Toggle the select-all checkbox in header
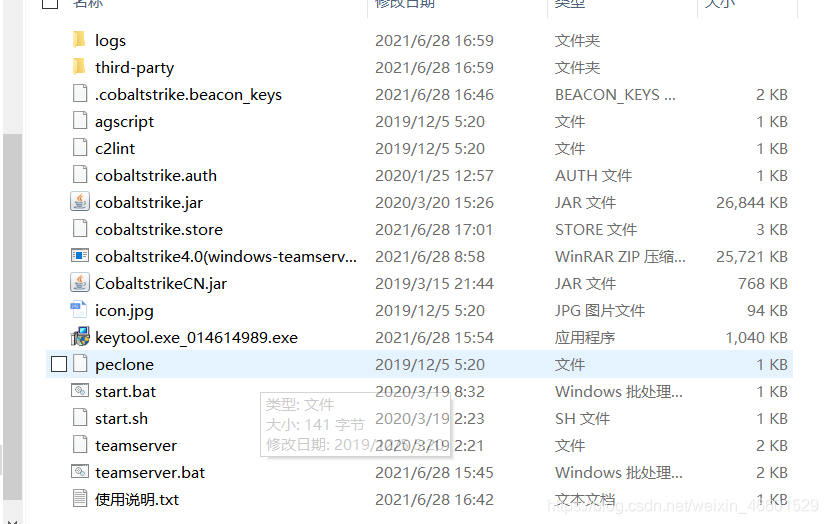The height and width of the screenshot is (524, 828). tap(50, 3)
